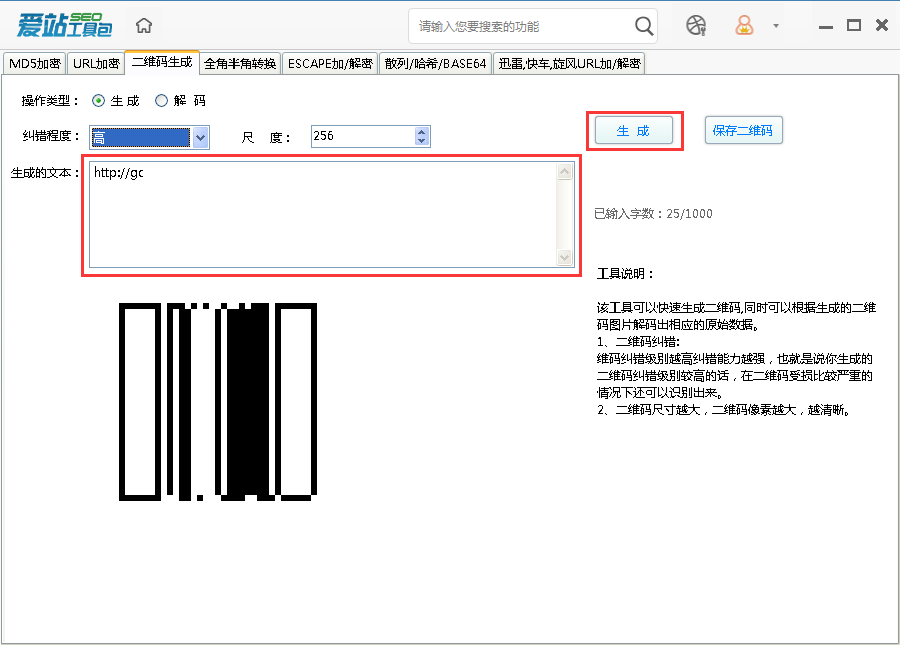
Task: Click the 保存二维码 save button
Action: (743, 130)
